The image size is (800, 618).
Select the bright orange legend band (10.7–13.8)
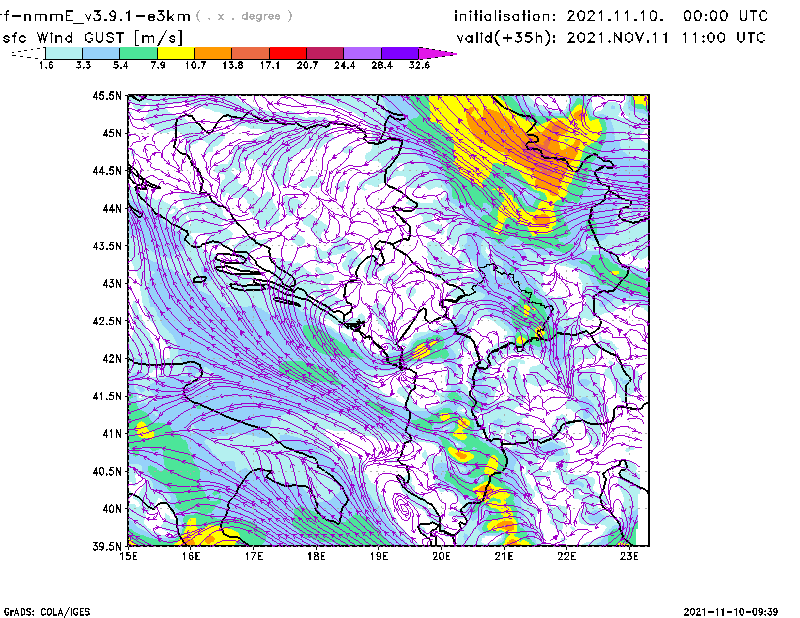pos(213,53)
